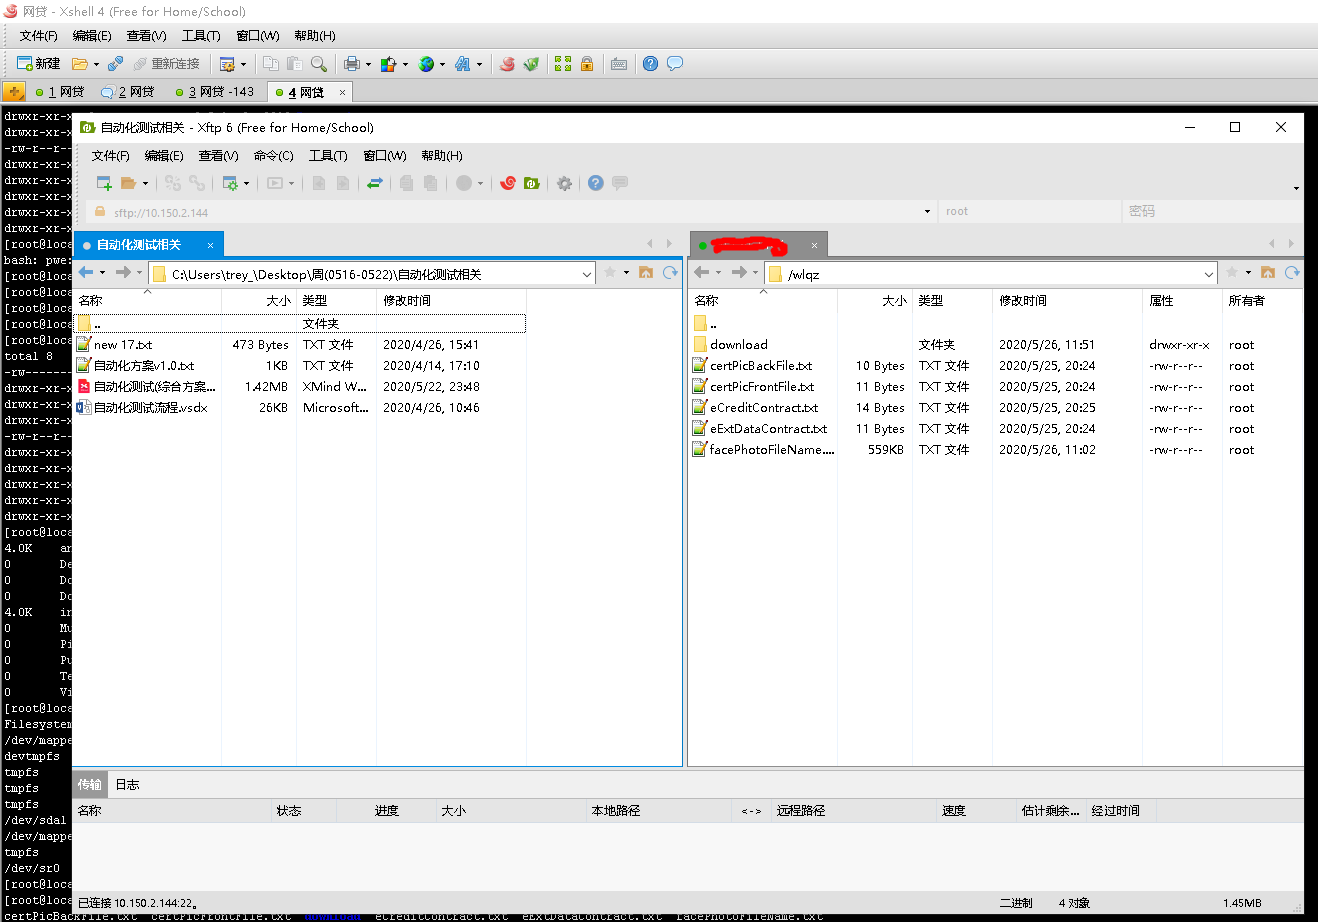Click Xshell keyboard icon

619,63
